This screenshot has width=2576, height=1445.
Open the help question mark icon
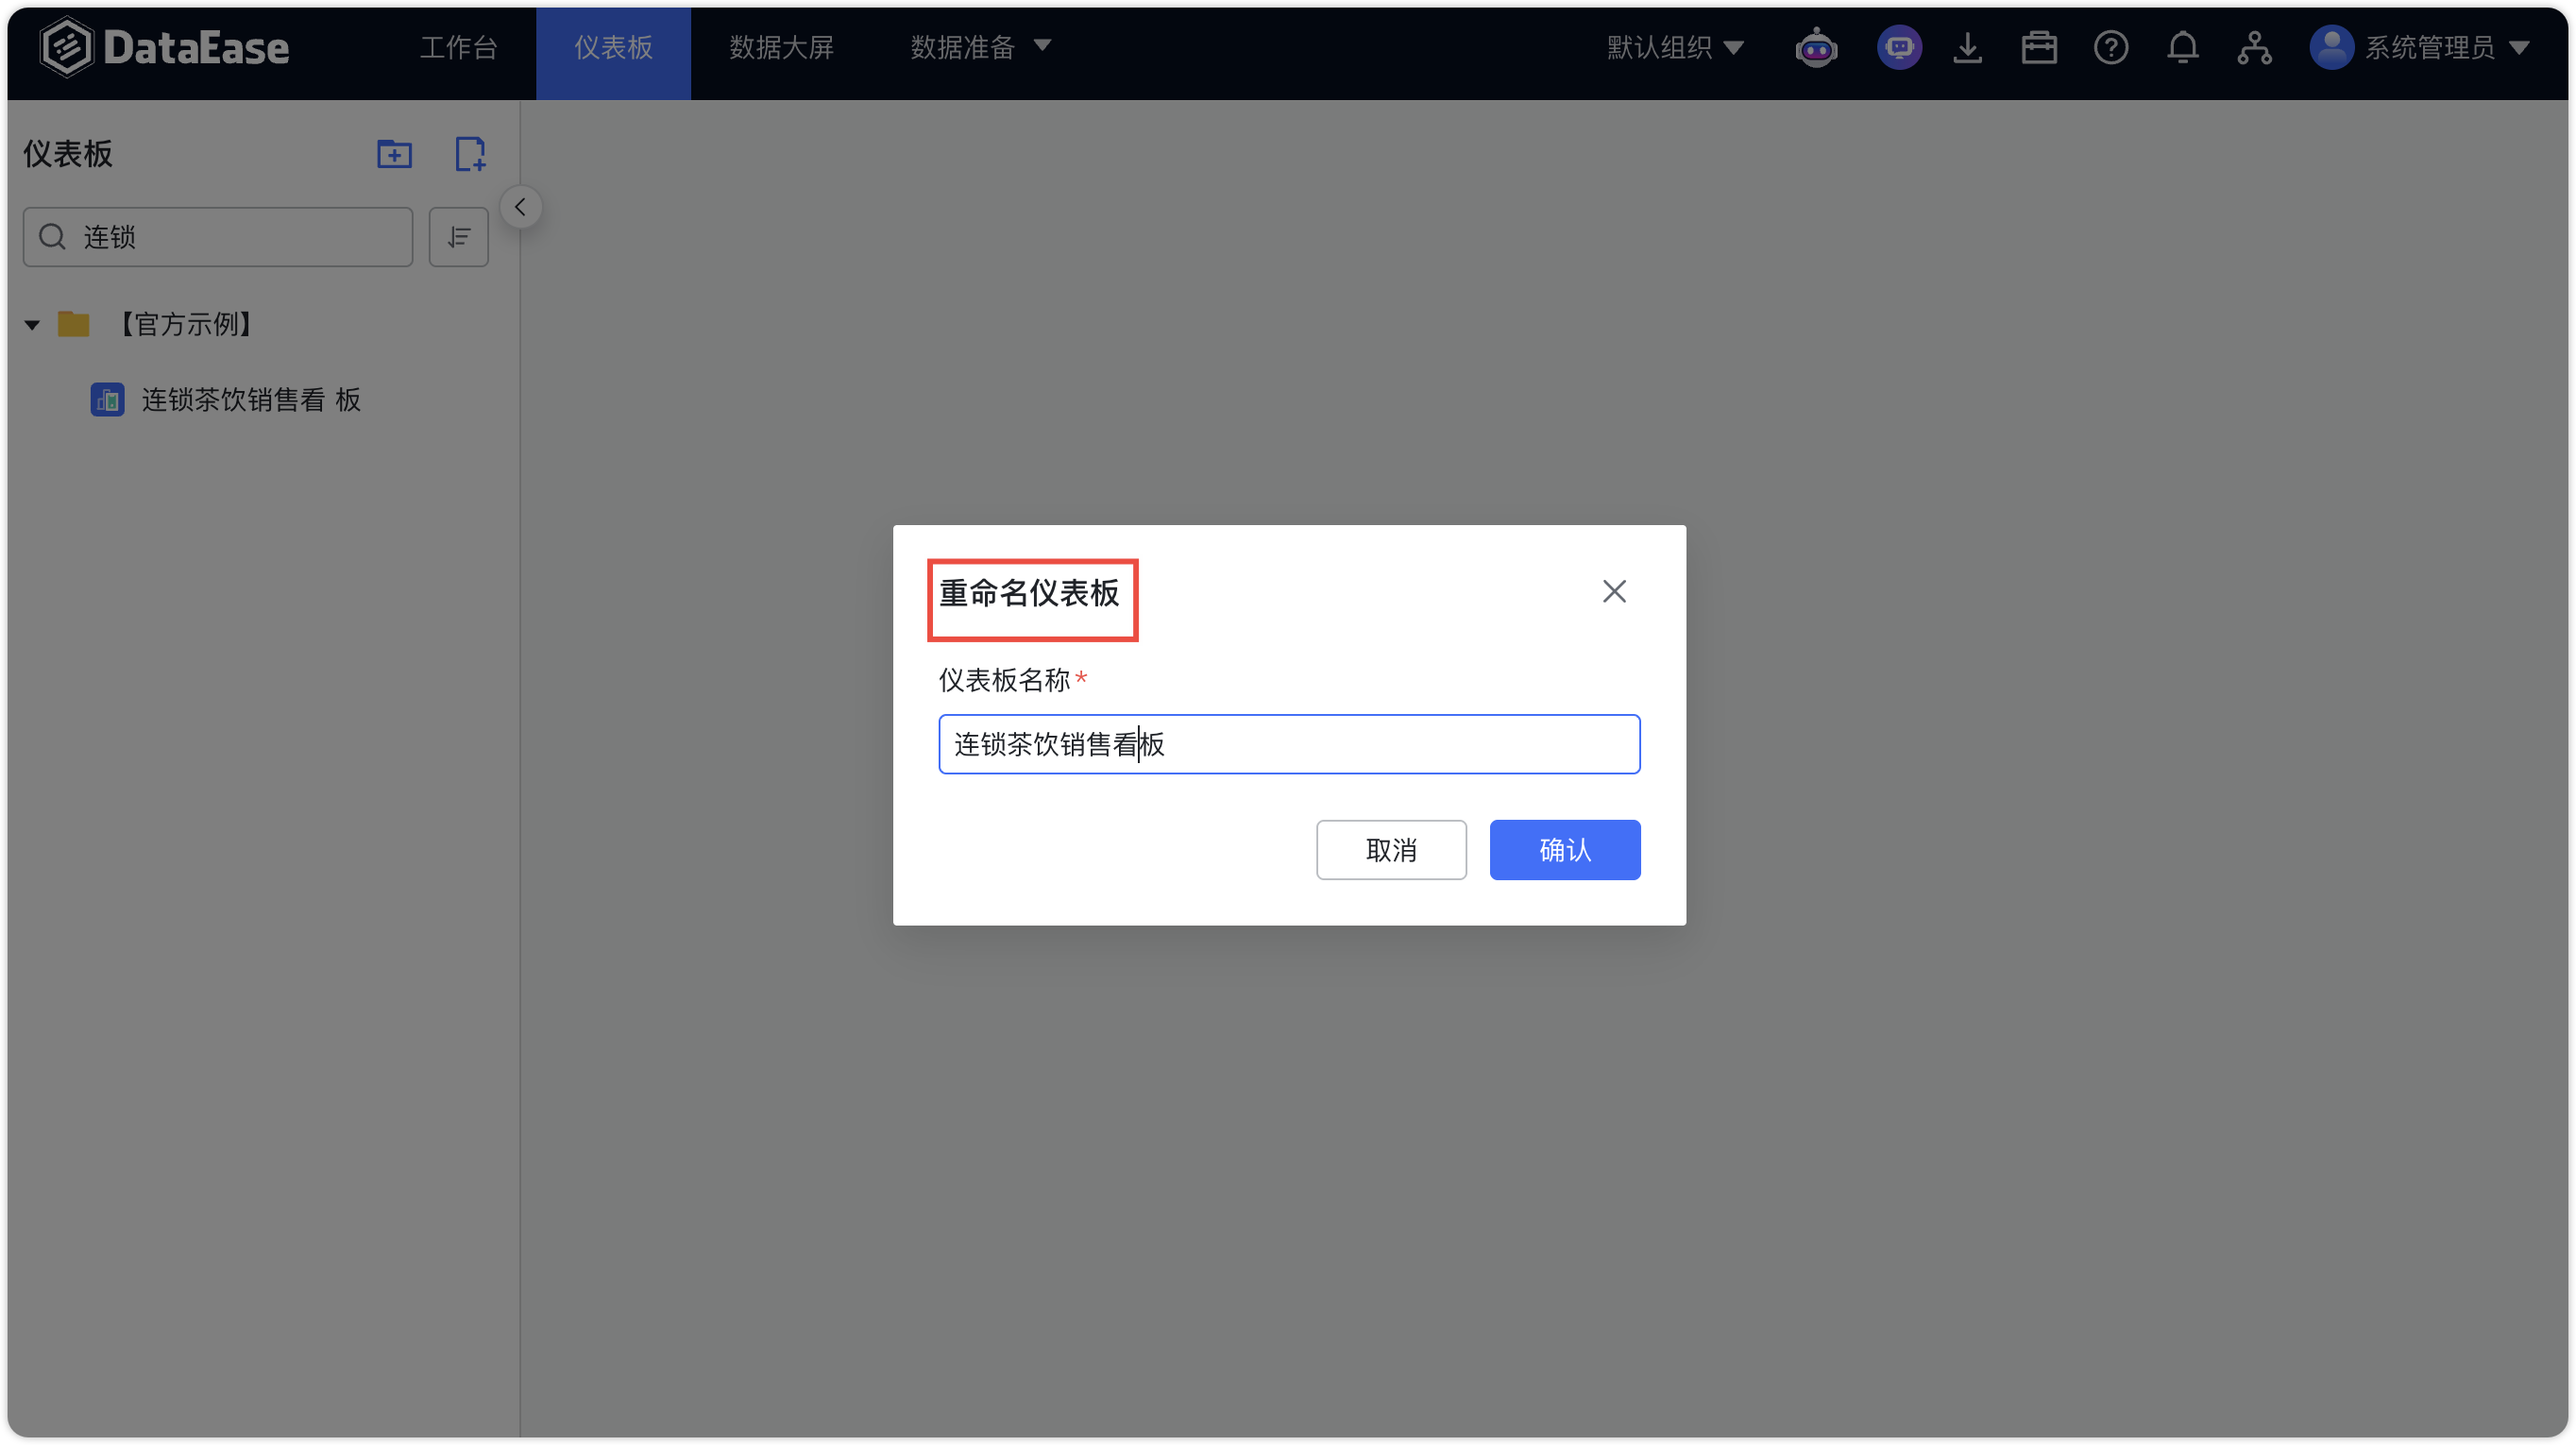click(x=2111, y=47)
